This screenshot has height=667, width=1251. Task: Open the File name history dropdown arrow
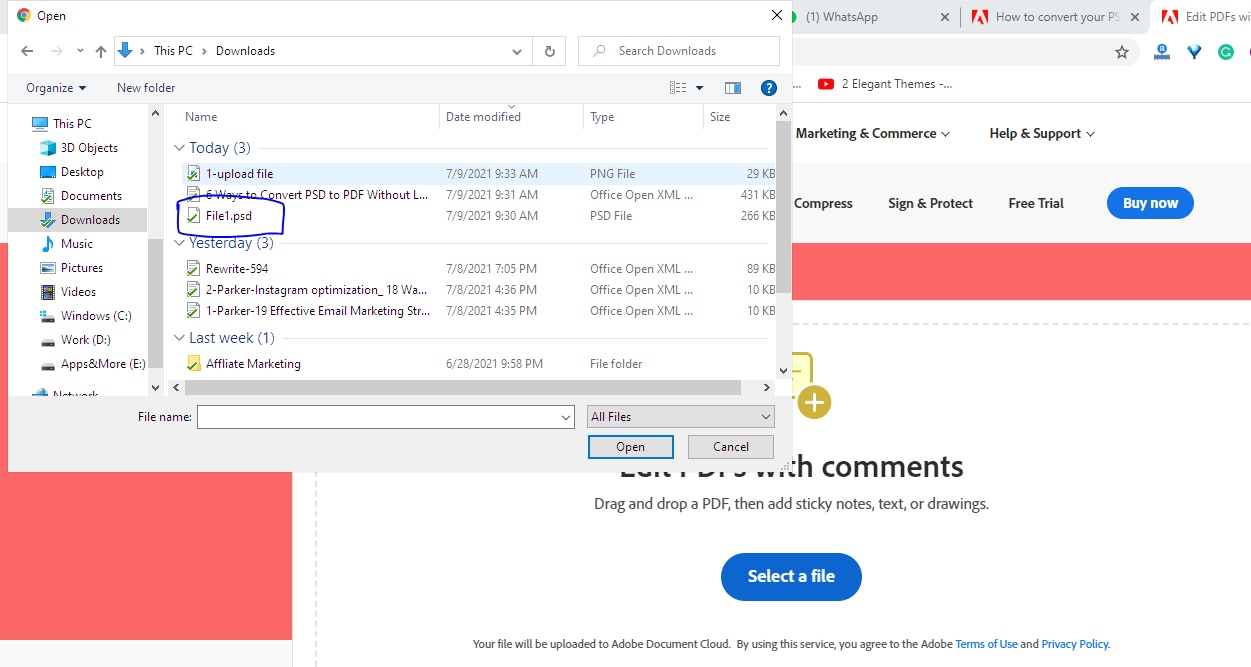click(566, 417)
